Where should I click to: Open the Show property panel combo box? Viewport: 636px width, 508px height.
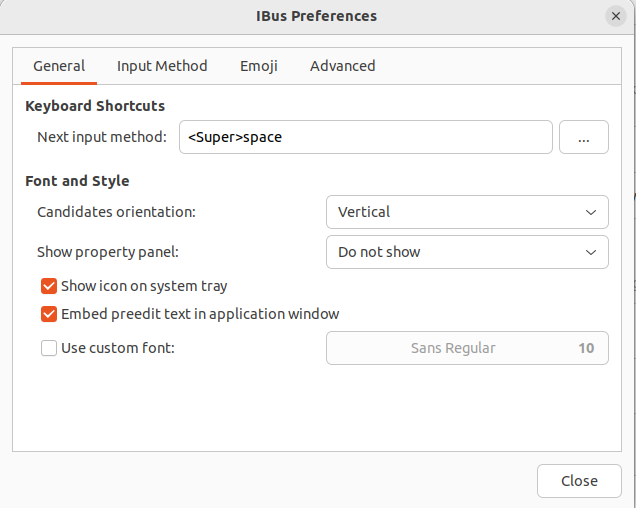466,252
